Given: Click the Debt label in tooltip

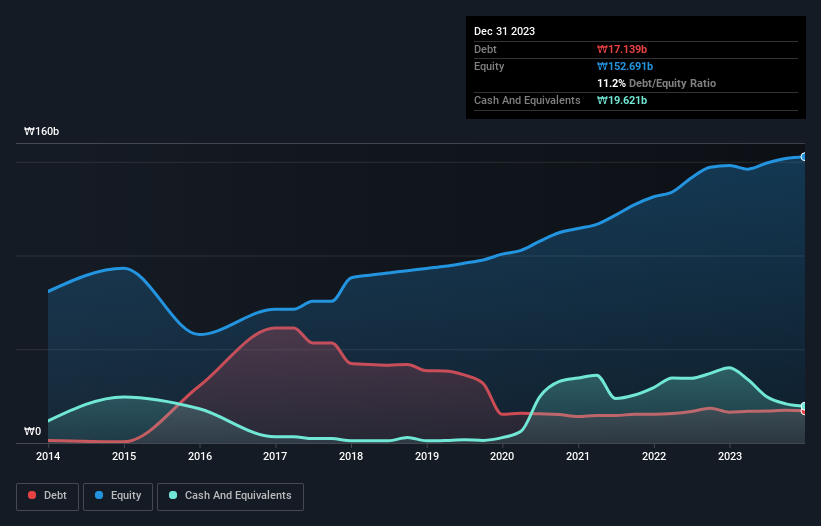Looking at the screenshot, I should (485, 49).
